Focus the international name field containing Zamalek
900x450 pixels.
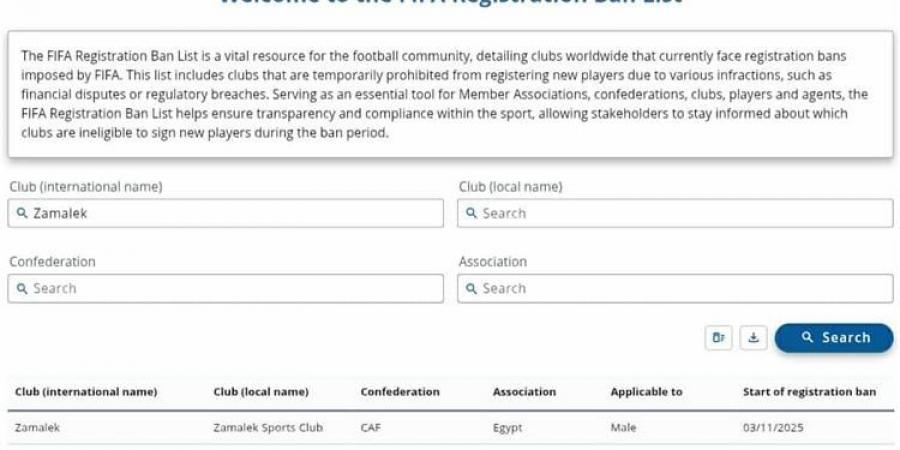(226, 213)
